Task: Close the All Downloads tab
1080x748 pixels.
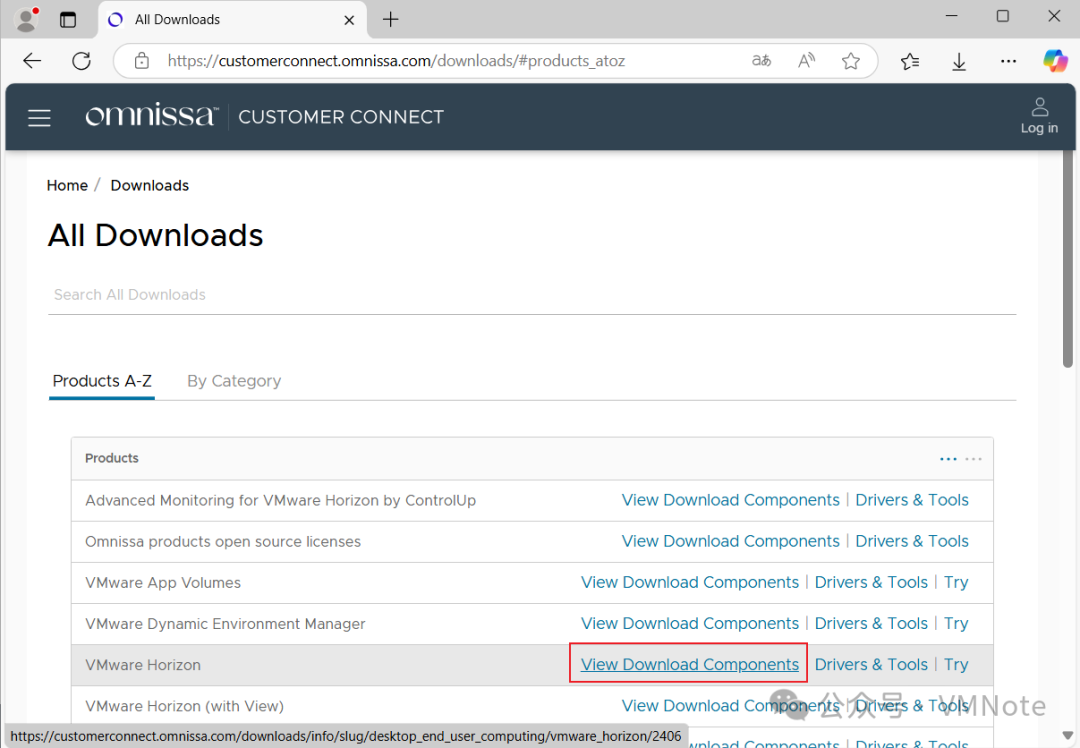Action: (349, 20)
